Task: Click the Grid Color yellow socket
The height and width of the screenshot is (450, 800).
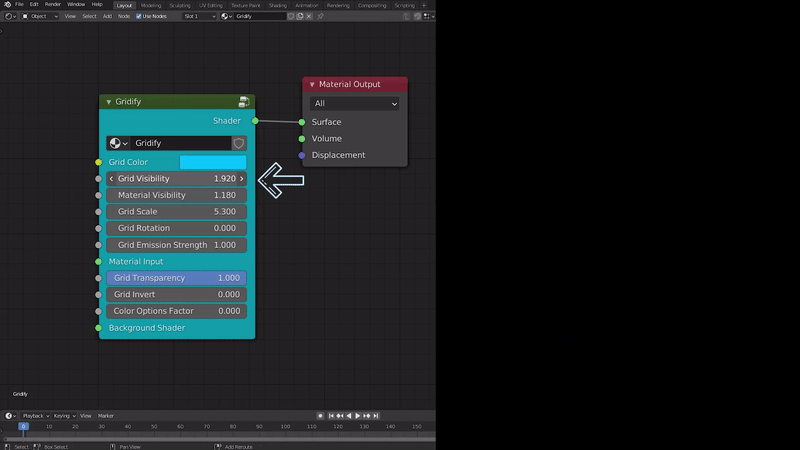Action: click(x=98, y=162)
